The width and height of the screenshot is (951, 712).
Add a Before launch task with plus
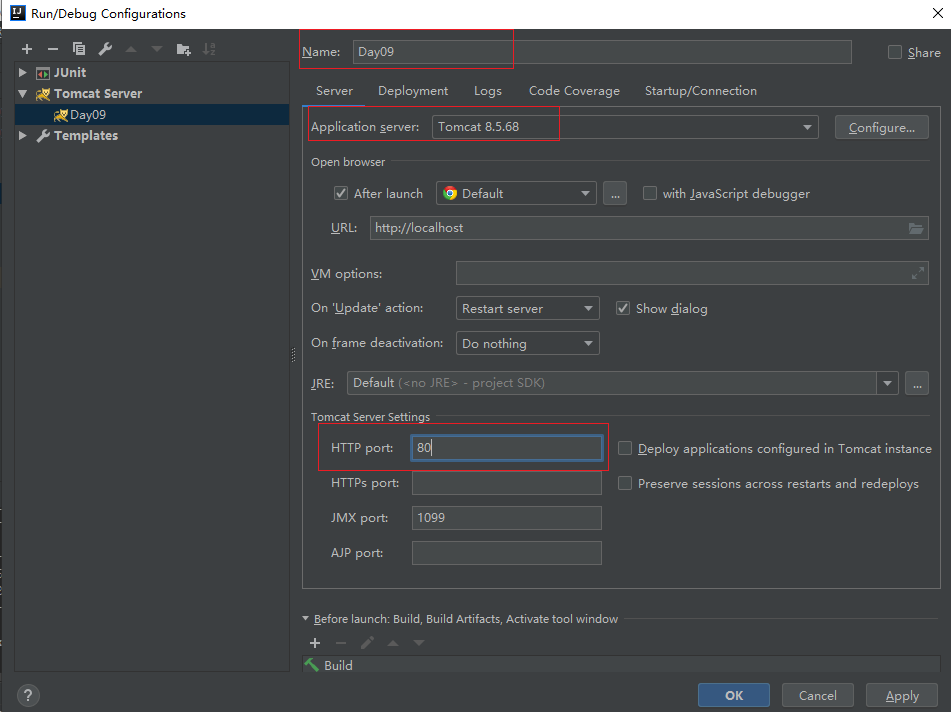click(315, 643)
